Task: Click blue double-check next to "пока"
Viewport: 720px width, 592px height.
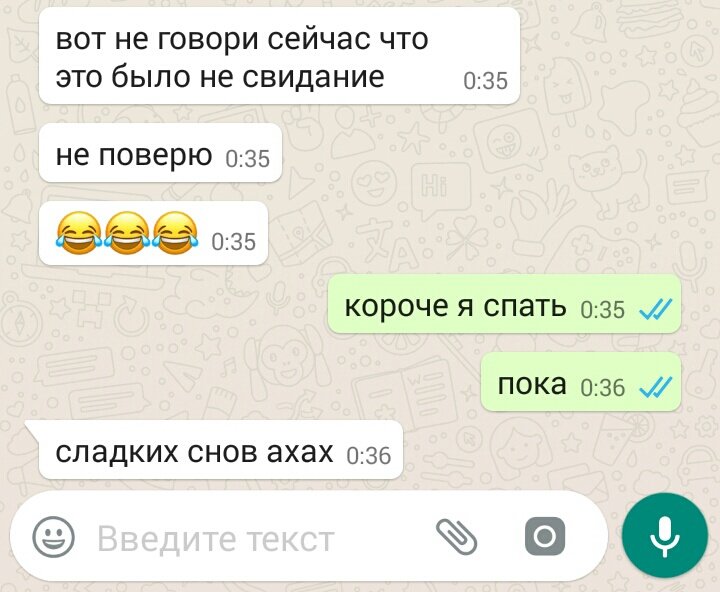Action: click(656, 387)
